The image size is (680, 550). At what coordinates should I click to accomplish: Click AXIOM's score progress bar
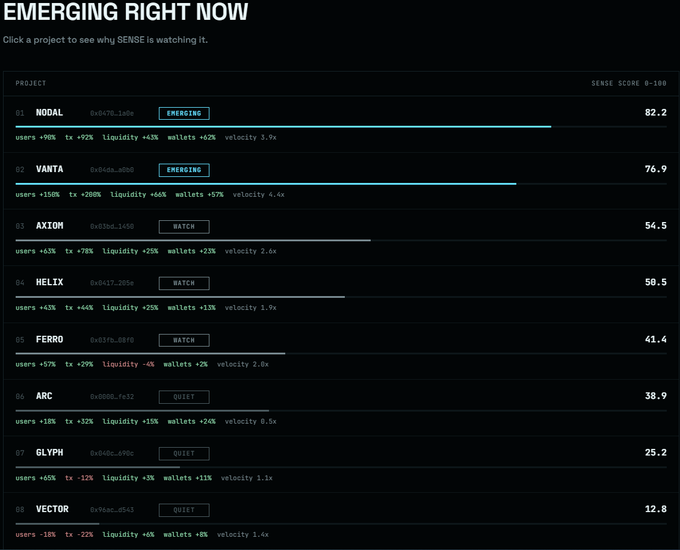coord(341,240)
